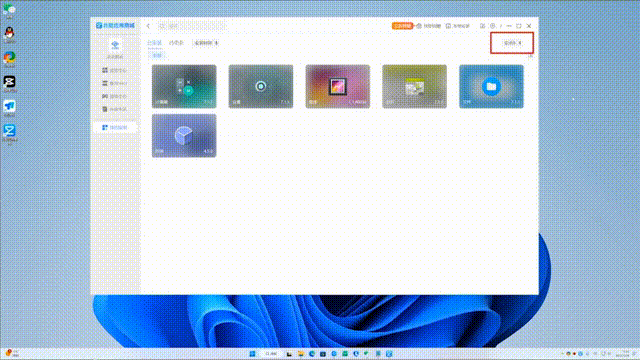Launch the QQ penguin desktop shortcut
Screen dimensions: 640x360
click(x=9, y=35)
